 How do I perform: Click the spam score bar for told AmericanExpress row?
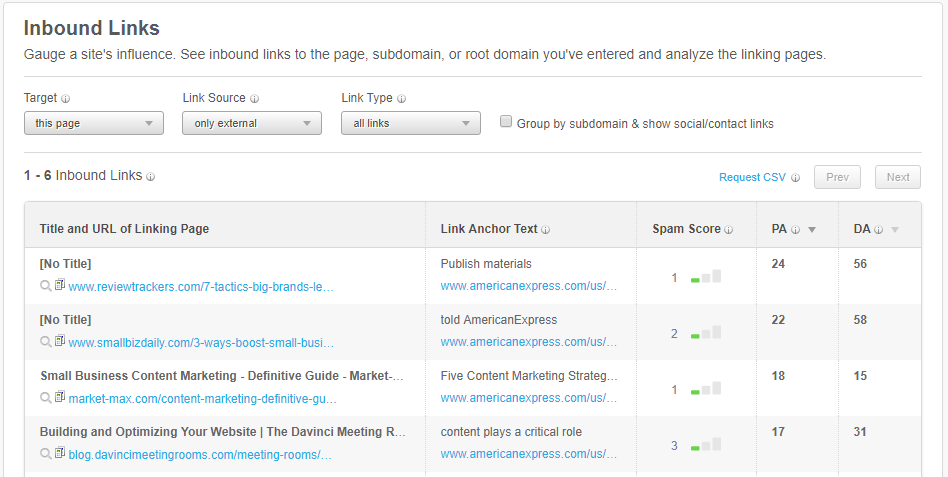click(706, 333)
